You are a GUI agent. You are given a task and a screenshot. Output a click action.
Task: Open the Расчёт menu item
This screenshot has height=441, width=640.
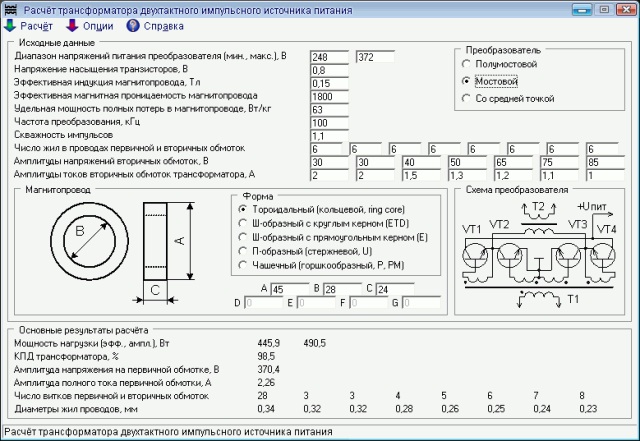pyautogui.click(x=36, y=26)
